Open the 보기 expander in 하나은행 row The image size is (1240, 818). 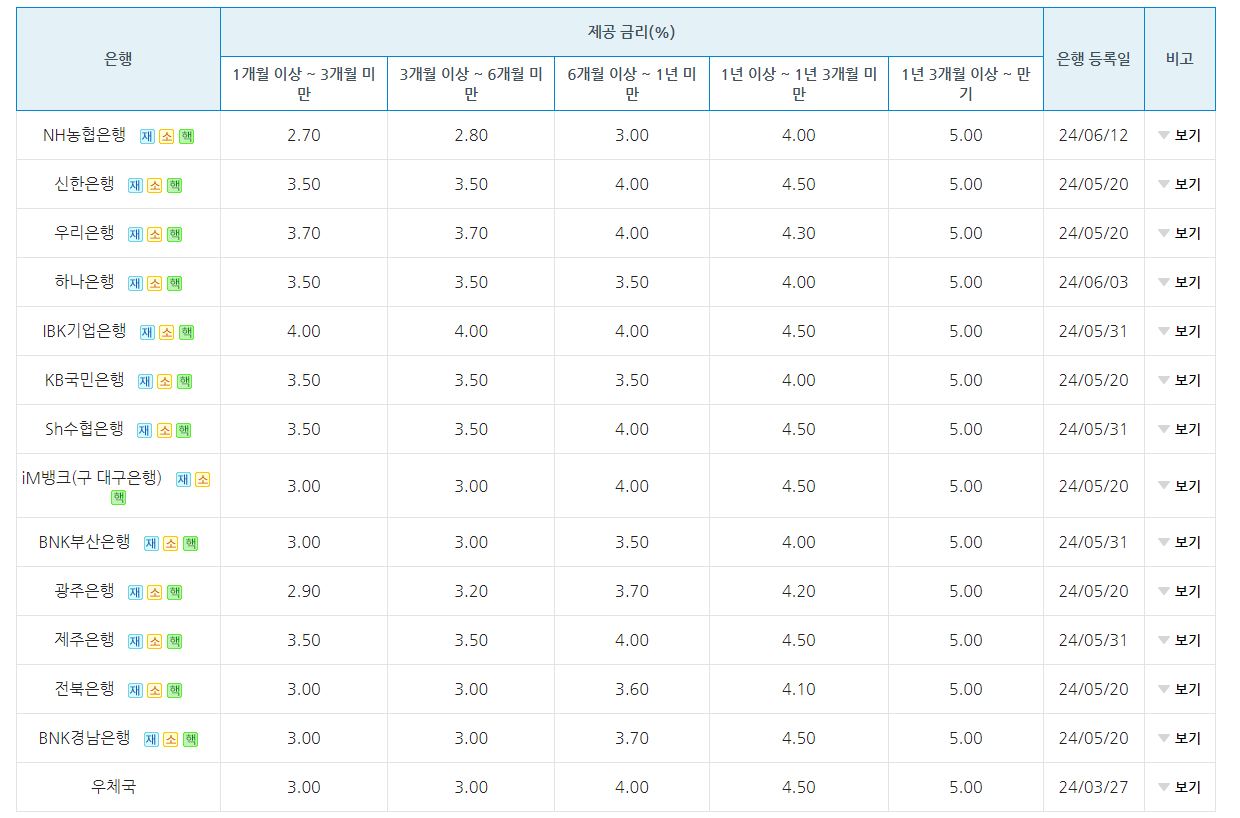1180,282
